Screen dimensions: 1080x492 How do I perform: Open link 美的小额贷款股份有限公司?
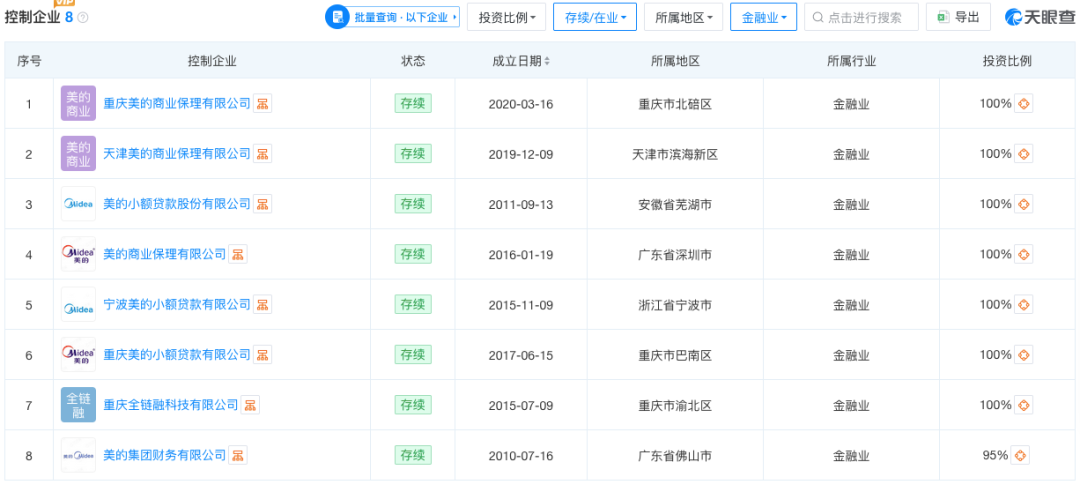pyautogui.click(x=176, y=204)
